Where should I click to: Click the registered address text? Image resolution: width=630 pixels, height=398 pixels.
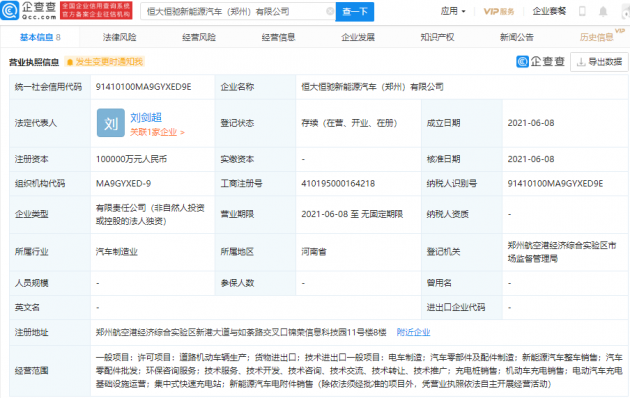pyautogui.click(x=241, y=332)
